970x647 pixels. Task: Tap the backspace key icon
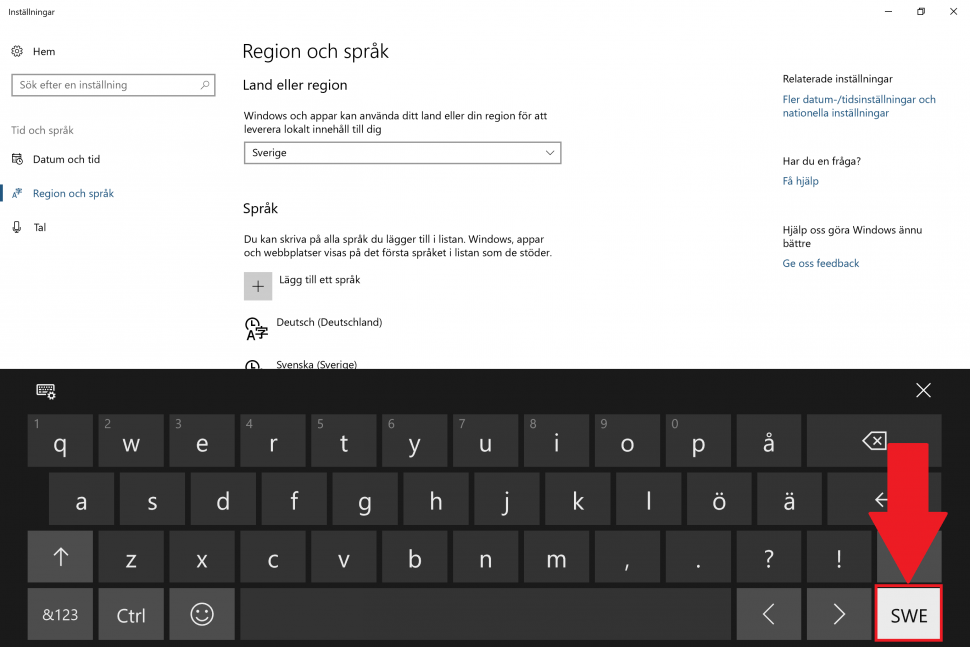pos(874,440)
